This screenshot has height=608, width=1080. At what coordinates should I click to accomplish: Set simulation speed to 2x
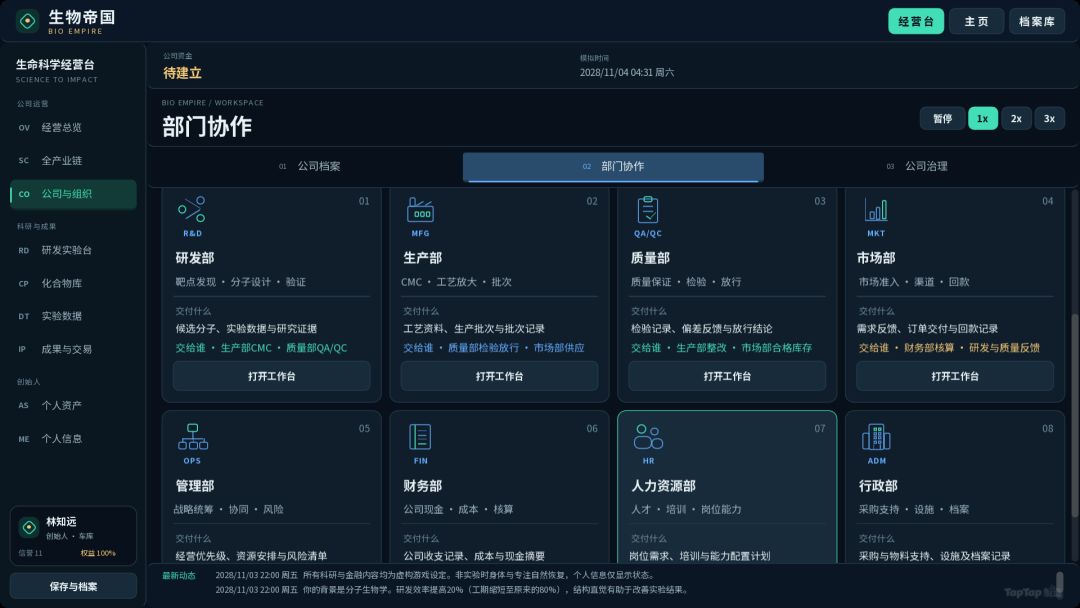coord(1016,118)
